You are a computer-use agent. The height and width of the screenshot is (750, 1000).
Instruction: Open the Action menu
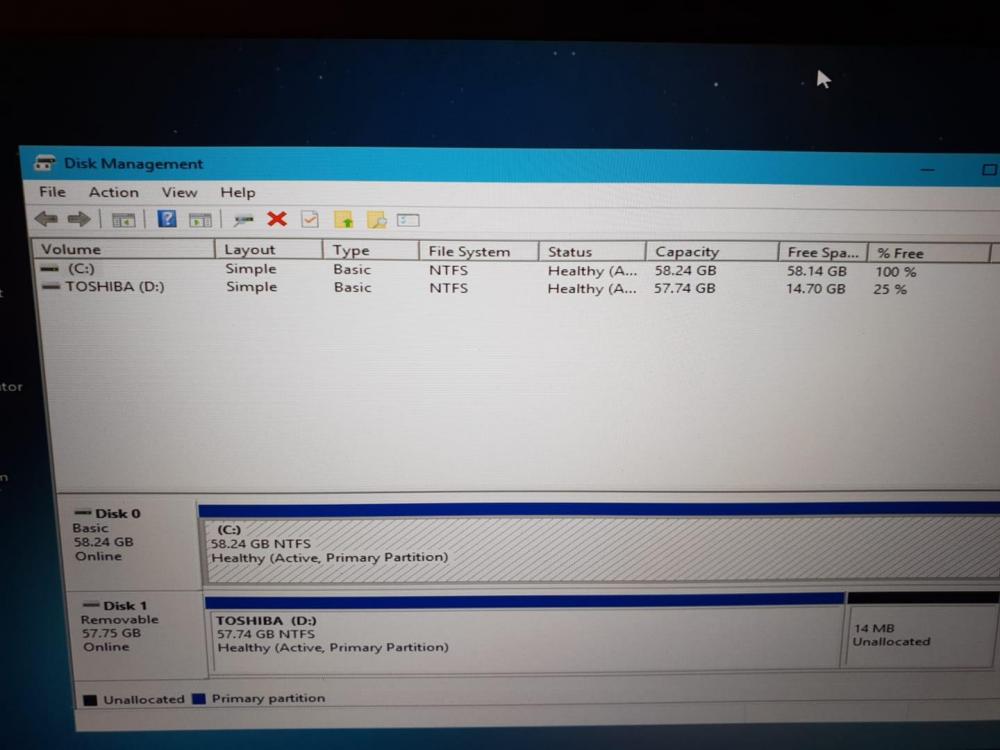114,193
